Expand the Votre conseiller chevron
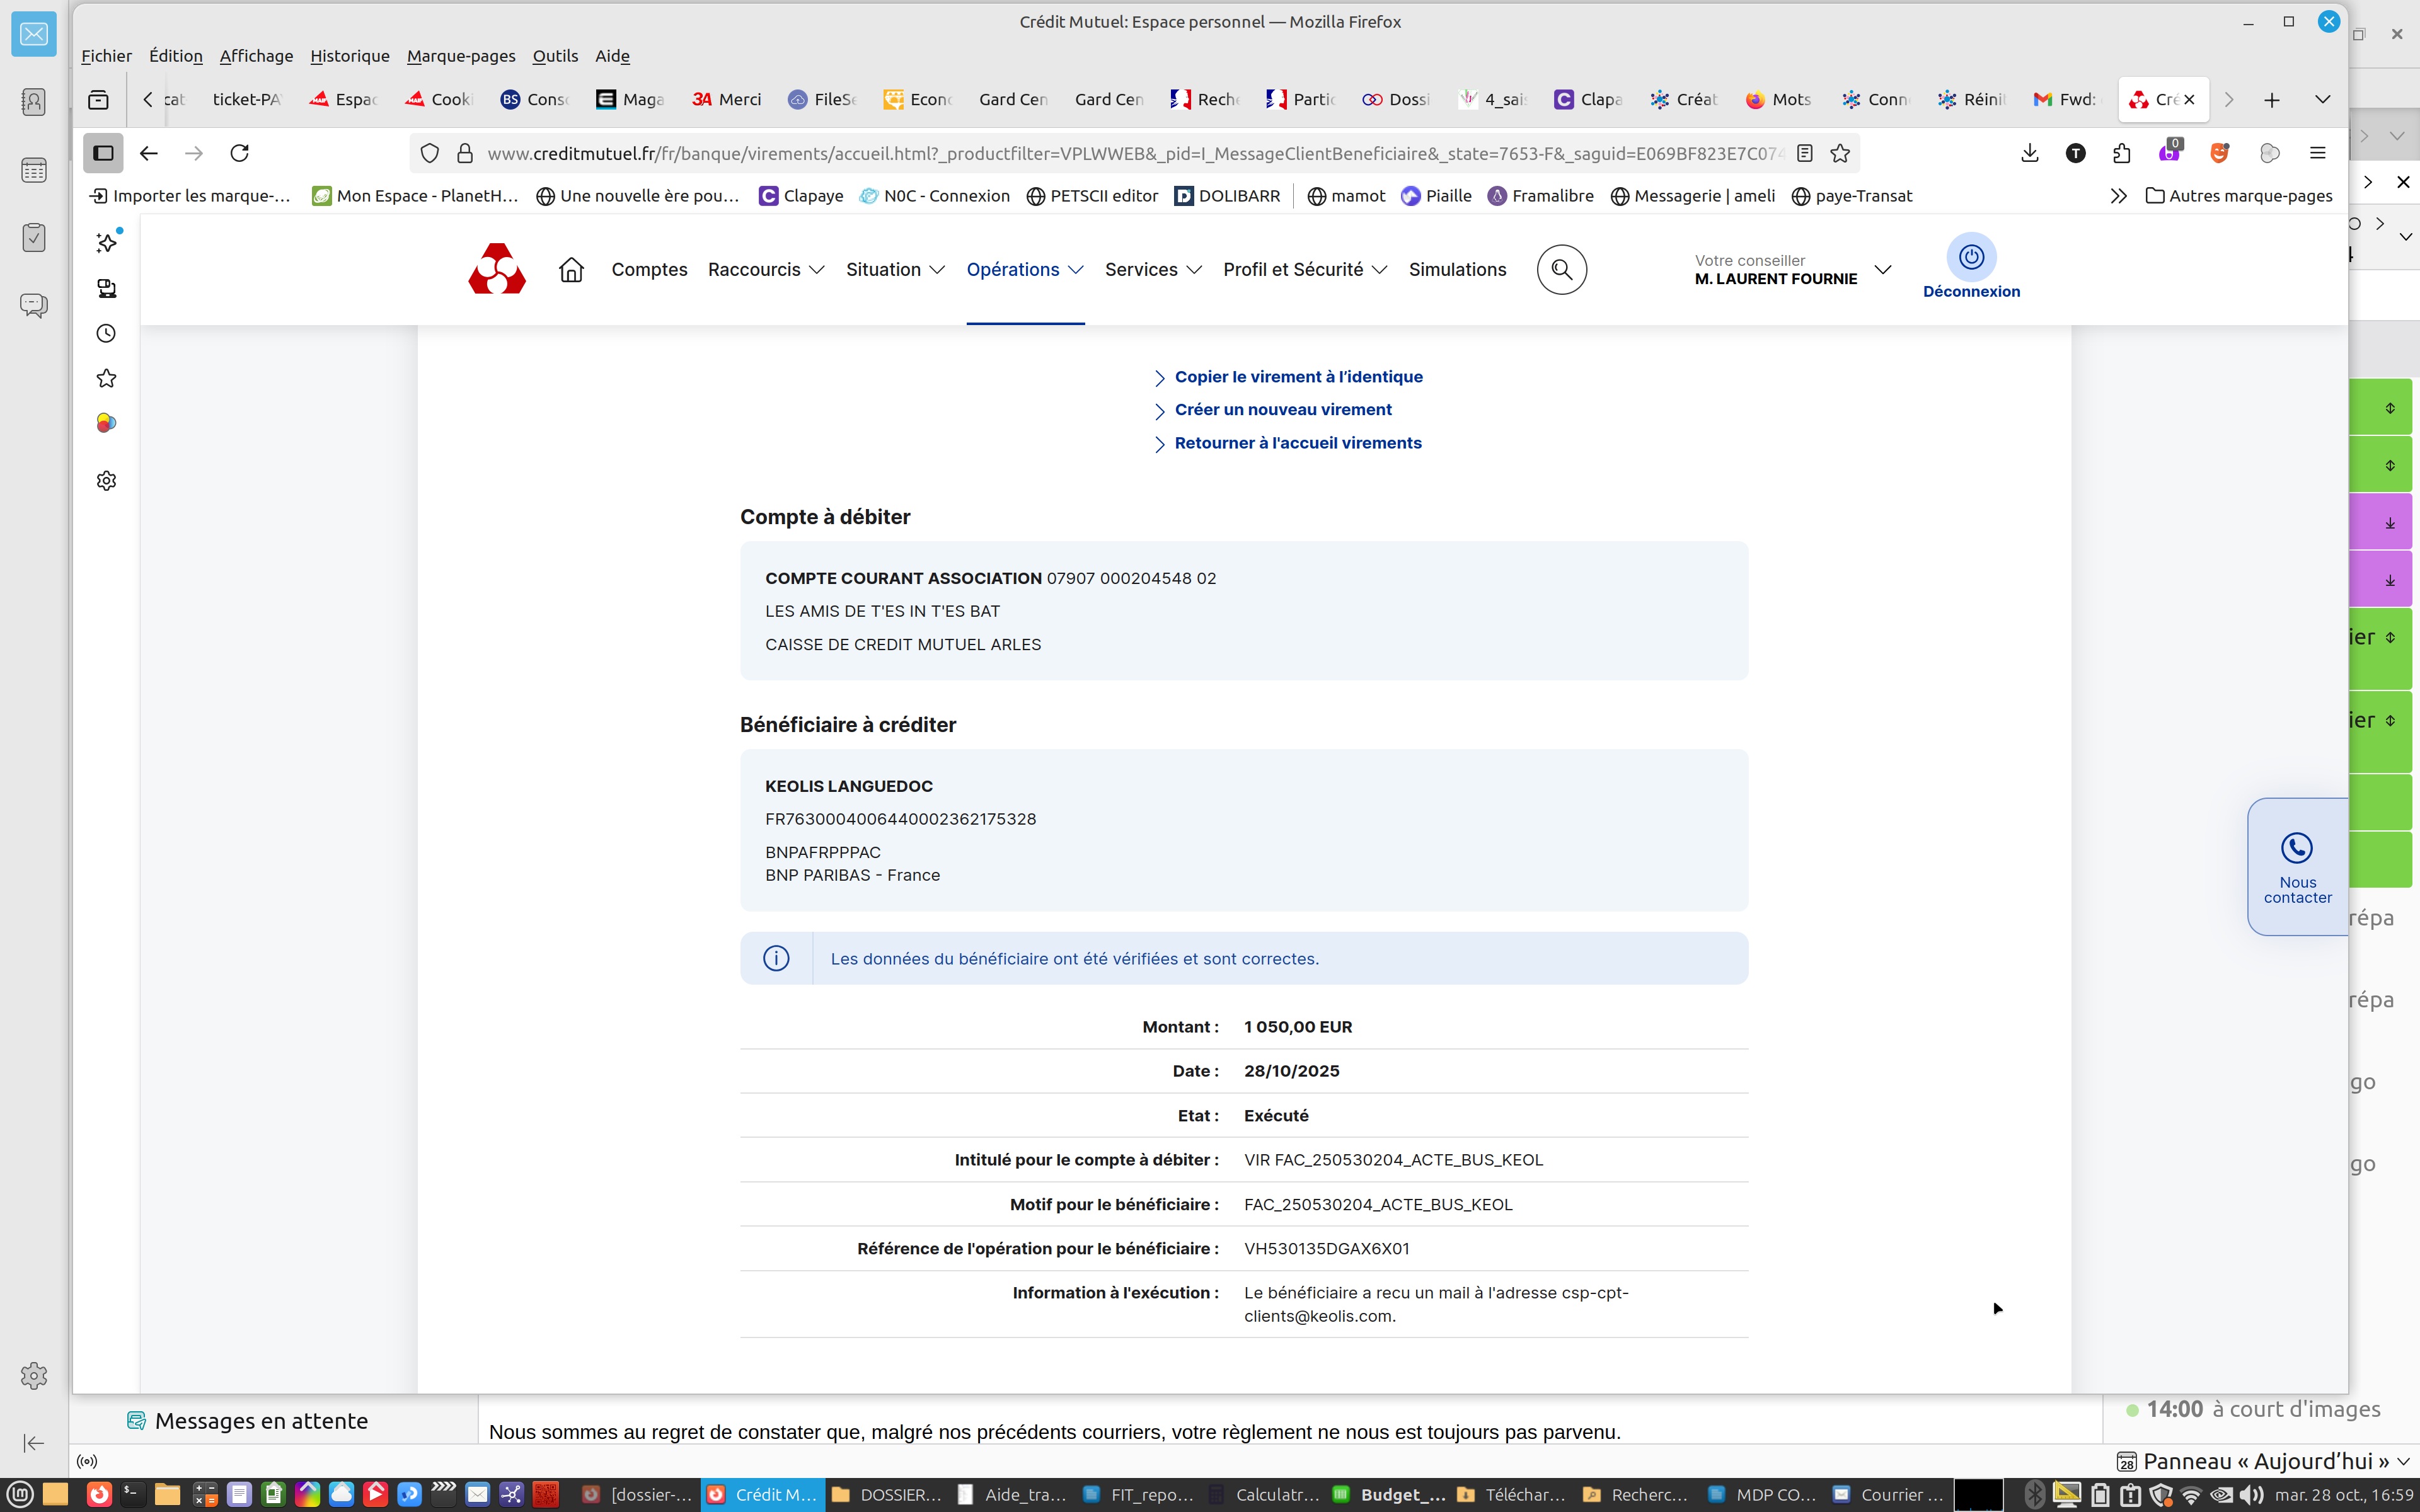 tap(1883, 270)
